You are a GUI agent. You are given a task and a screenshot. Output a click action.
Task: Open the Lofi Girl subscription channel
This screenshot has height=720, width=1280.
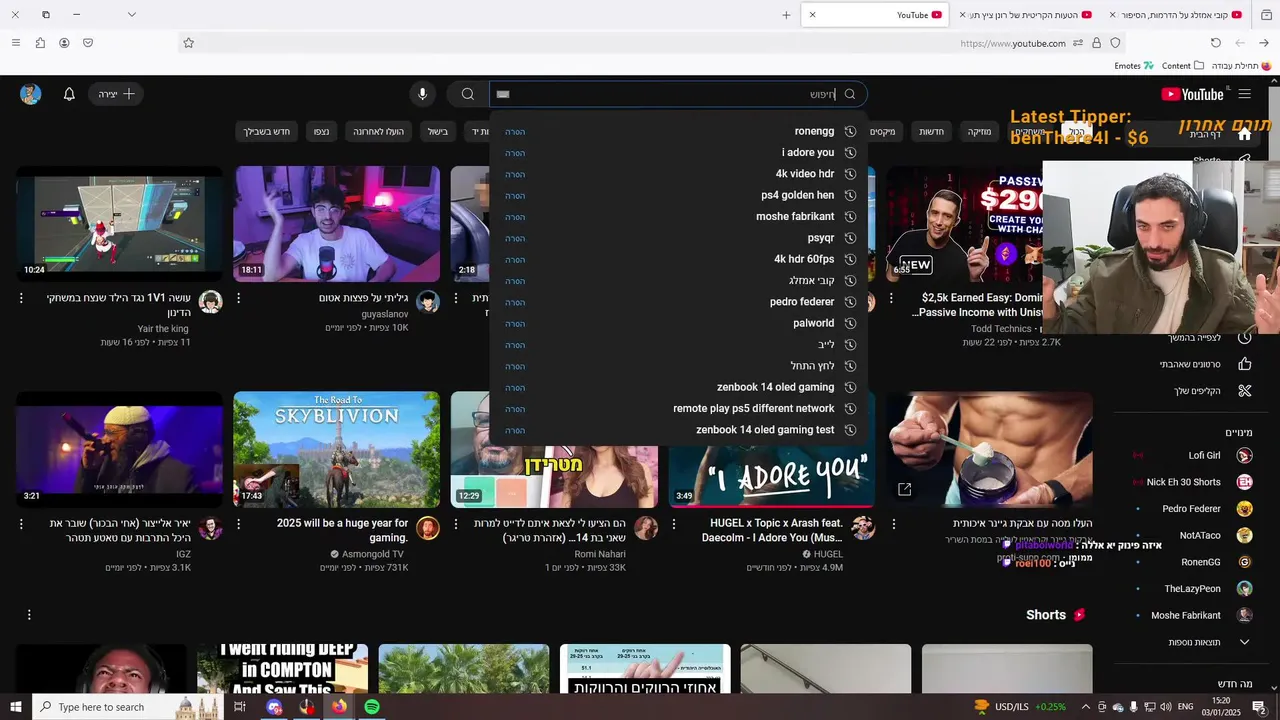tap(1203, 455)
